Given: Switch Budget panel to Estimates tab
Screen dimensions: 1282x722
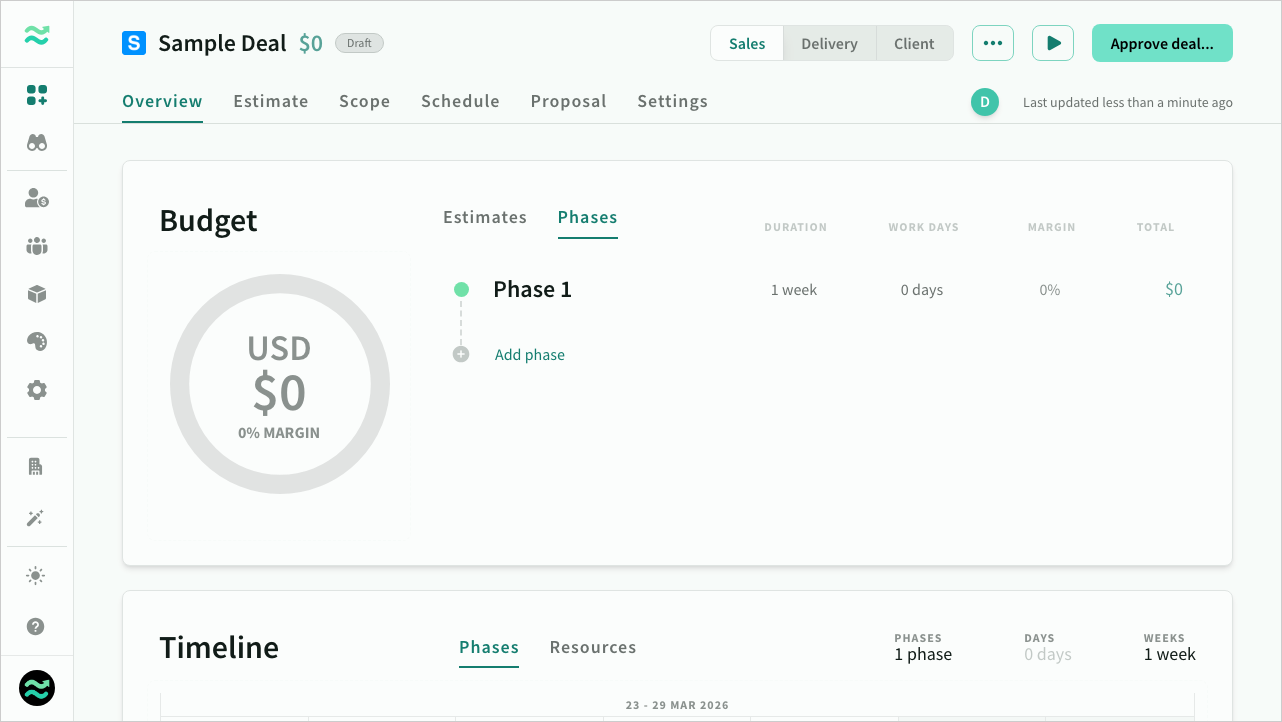Looking at the screenshot, I should click(485, 217).
